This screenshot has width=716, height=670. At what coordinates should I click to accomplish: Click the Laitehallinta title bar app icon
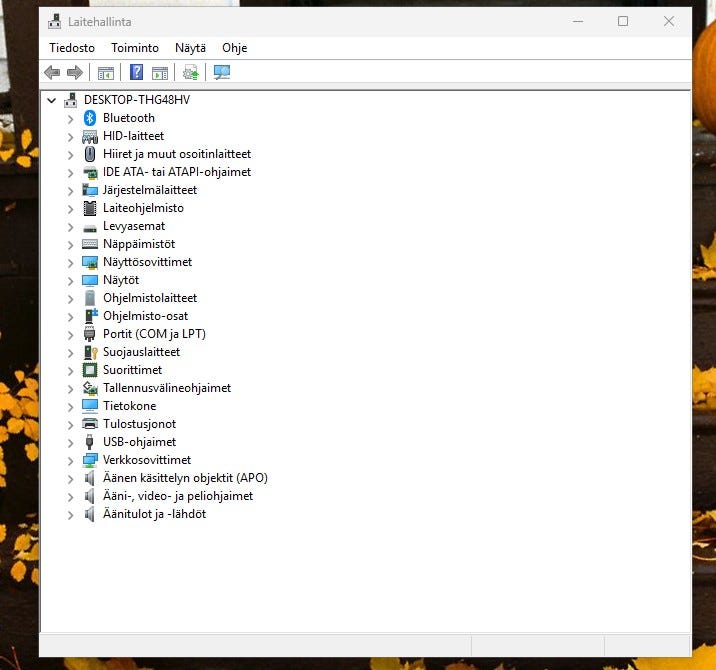(x=55, y=21)
